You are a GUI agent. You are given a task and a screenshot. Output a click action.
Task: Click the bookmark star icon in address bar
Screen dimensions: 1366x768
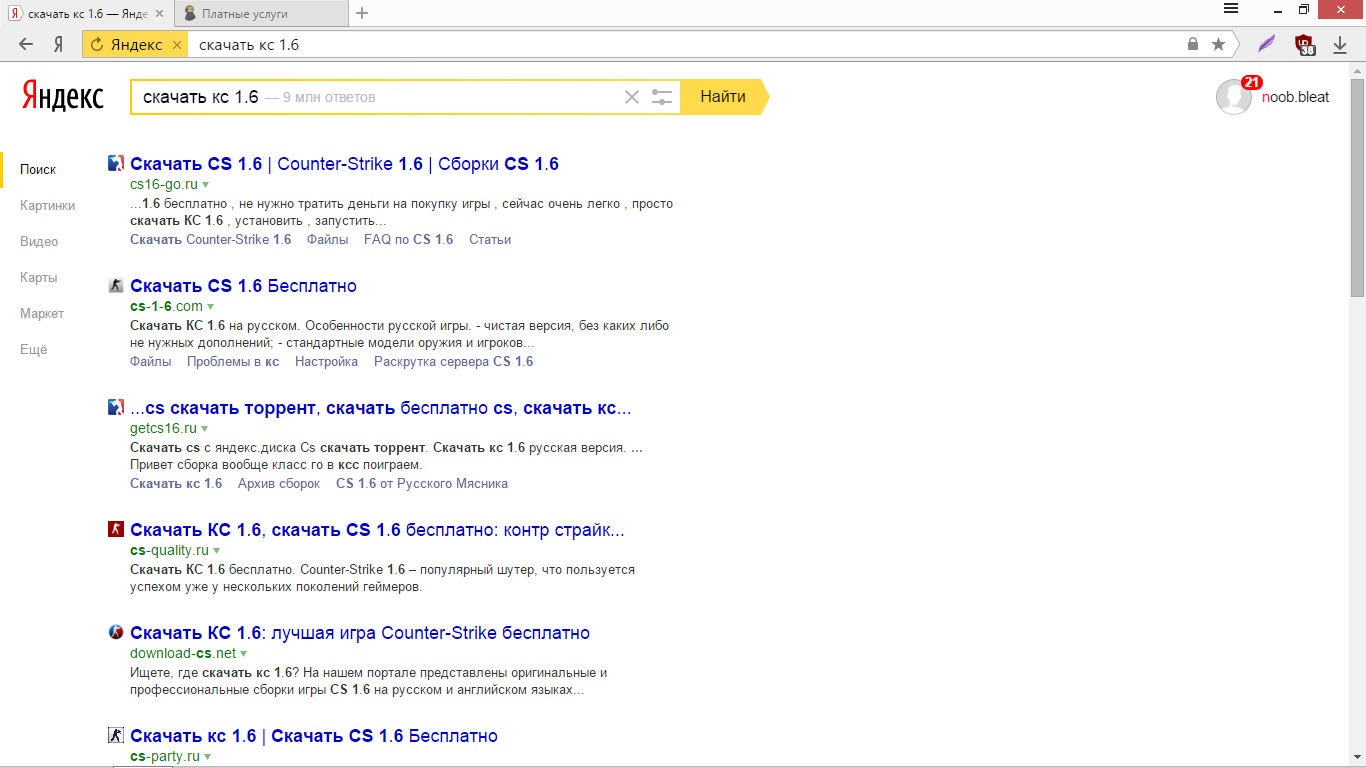click(1218, 44)
